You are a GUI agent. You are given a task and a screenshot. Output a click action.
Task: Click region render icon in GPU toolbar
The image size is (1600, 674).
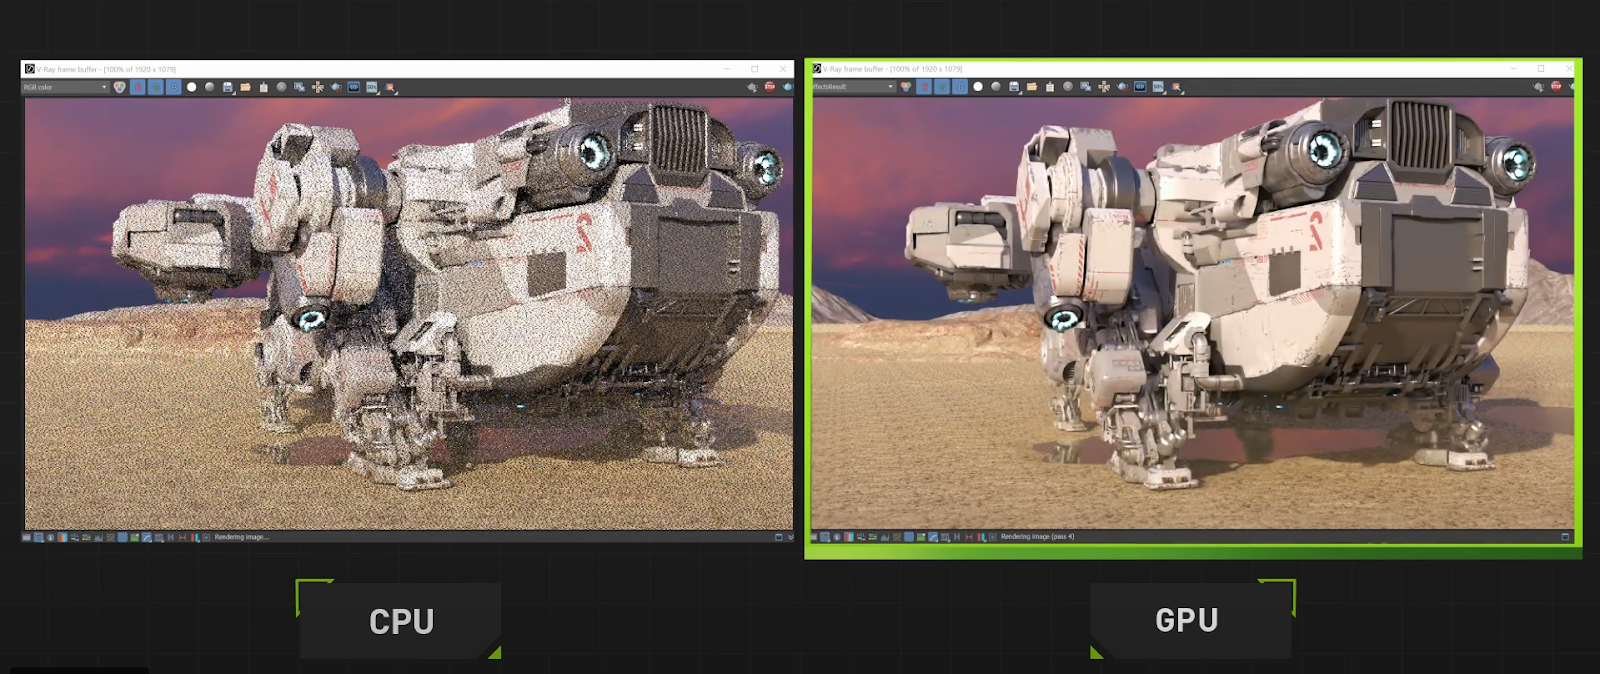[1177, 87]
